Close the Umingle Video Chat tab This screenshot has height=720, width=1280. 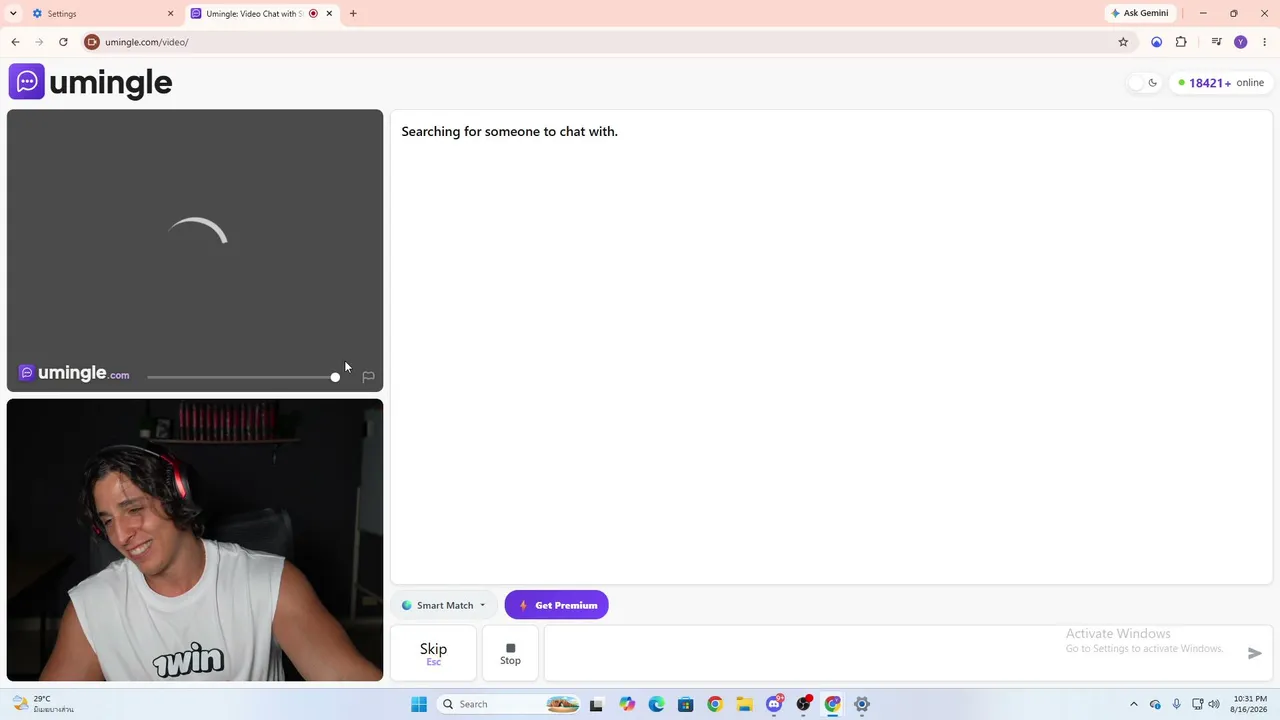click(x=329, y=14)
